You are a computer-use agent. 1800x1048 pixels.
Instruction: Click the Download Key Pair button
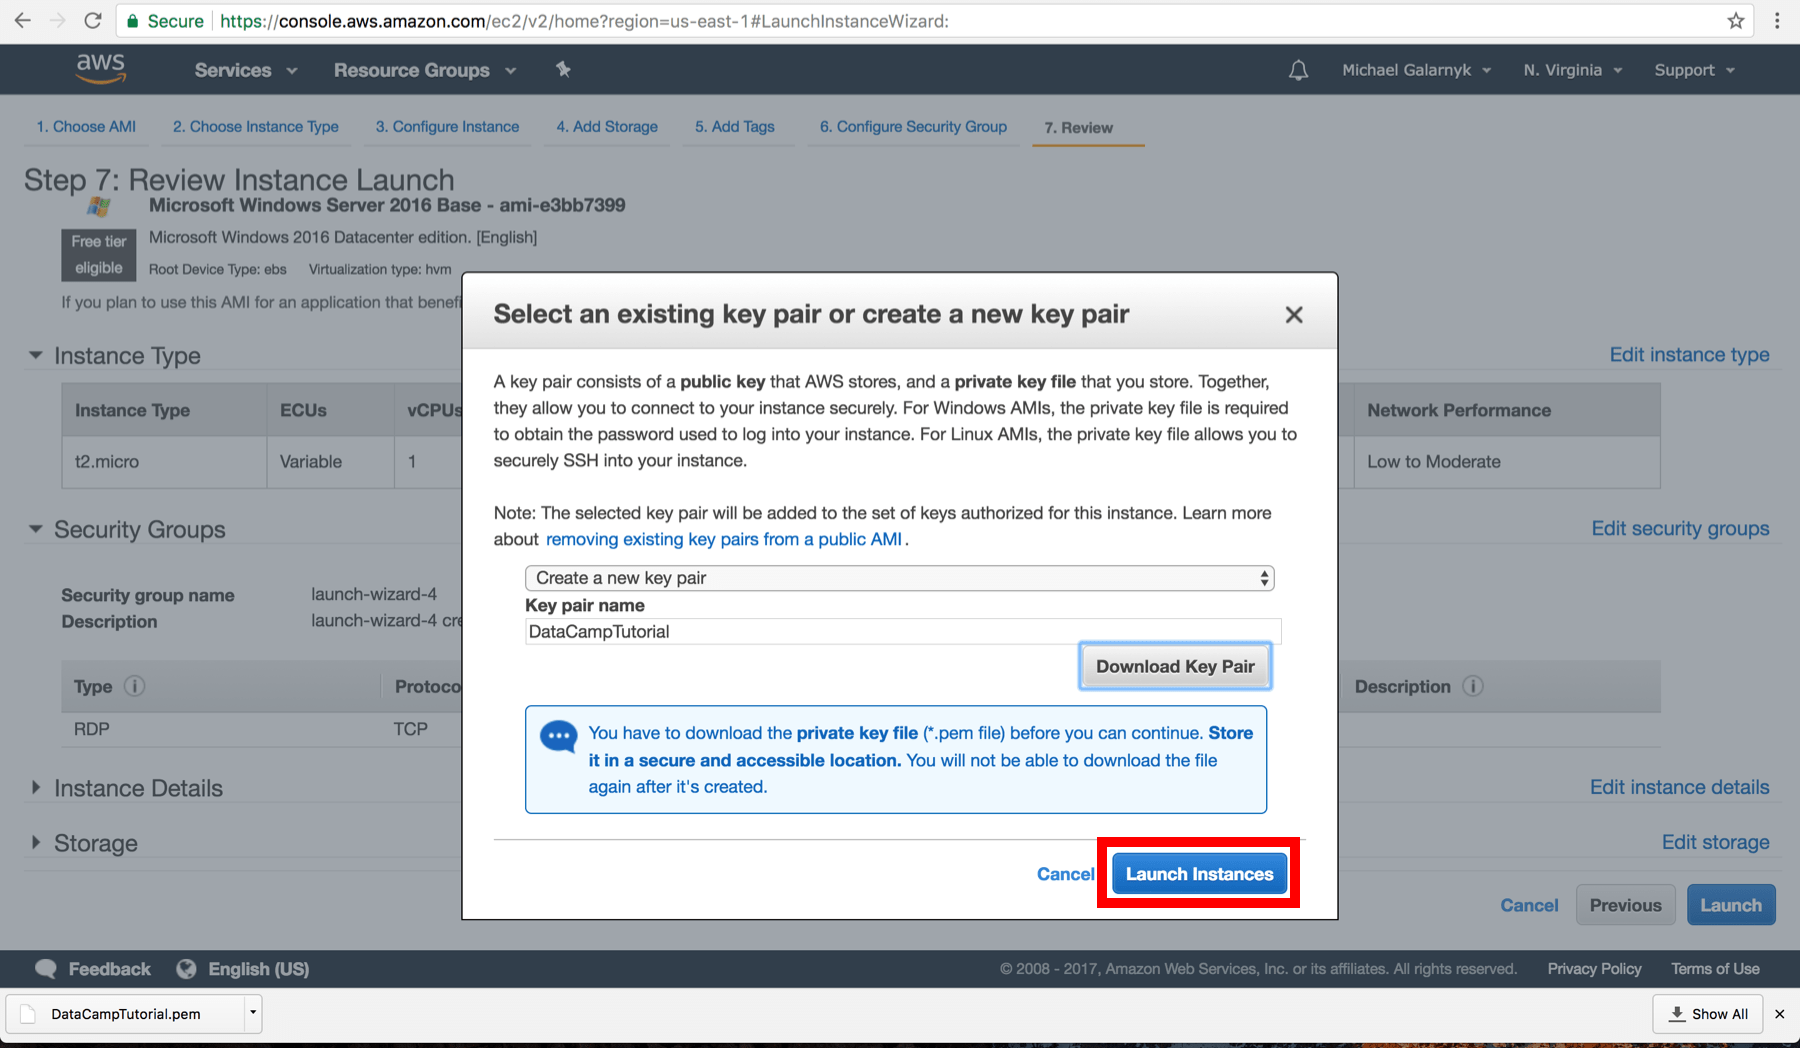tap(1174, 665)
